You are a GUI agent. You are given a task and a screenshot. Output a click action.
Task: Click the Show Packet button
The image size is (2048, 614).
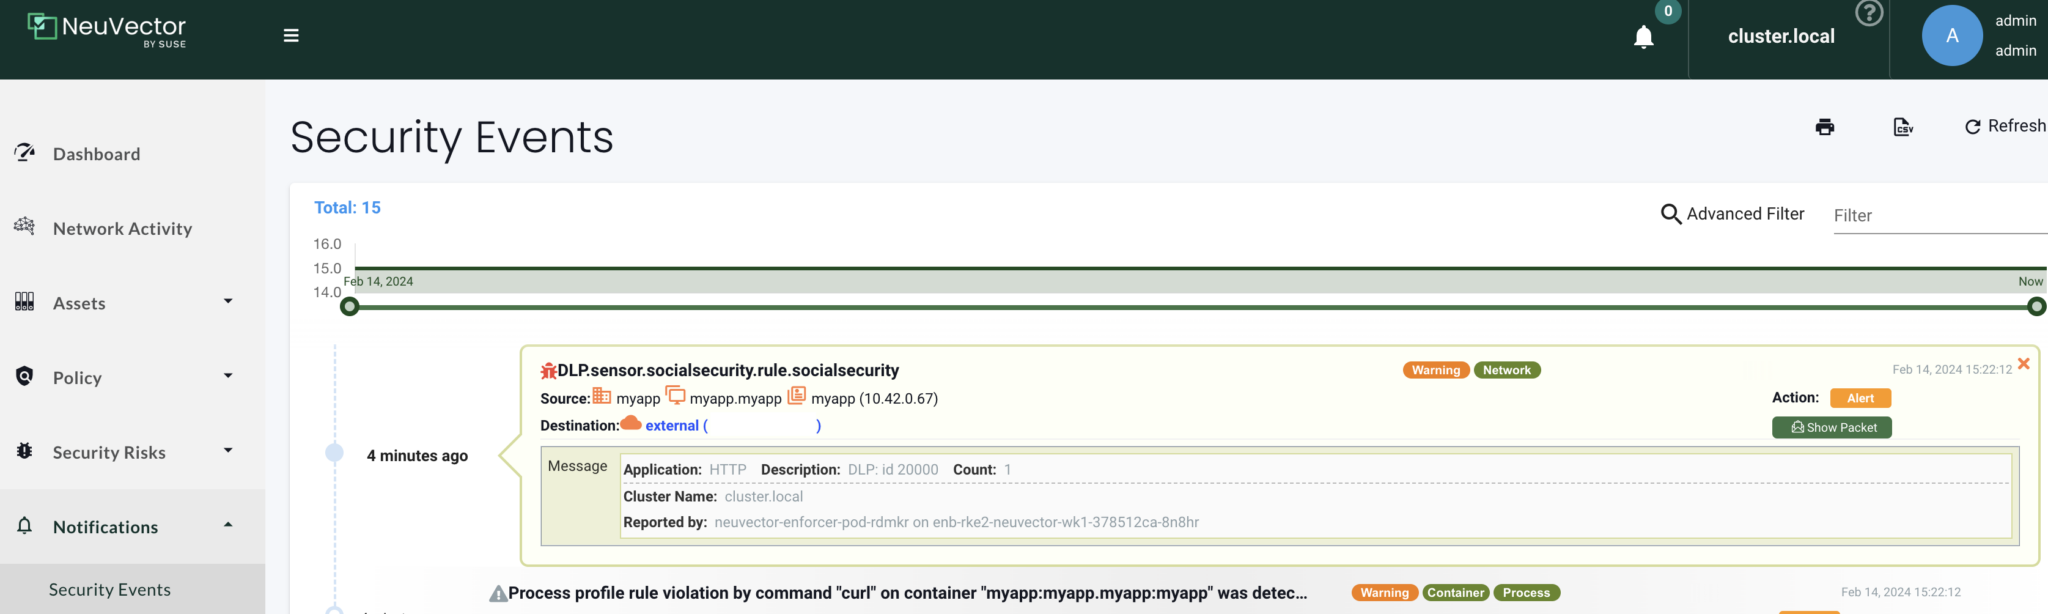point(1831,427)
